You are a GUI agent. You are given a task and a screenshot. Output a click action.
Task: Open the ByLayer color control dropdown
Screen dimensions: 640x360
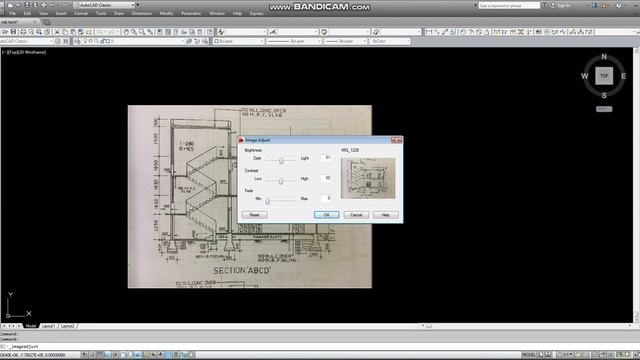(x=239, y=41)
